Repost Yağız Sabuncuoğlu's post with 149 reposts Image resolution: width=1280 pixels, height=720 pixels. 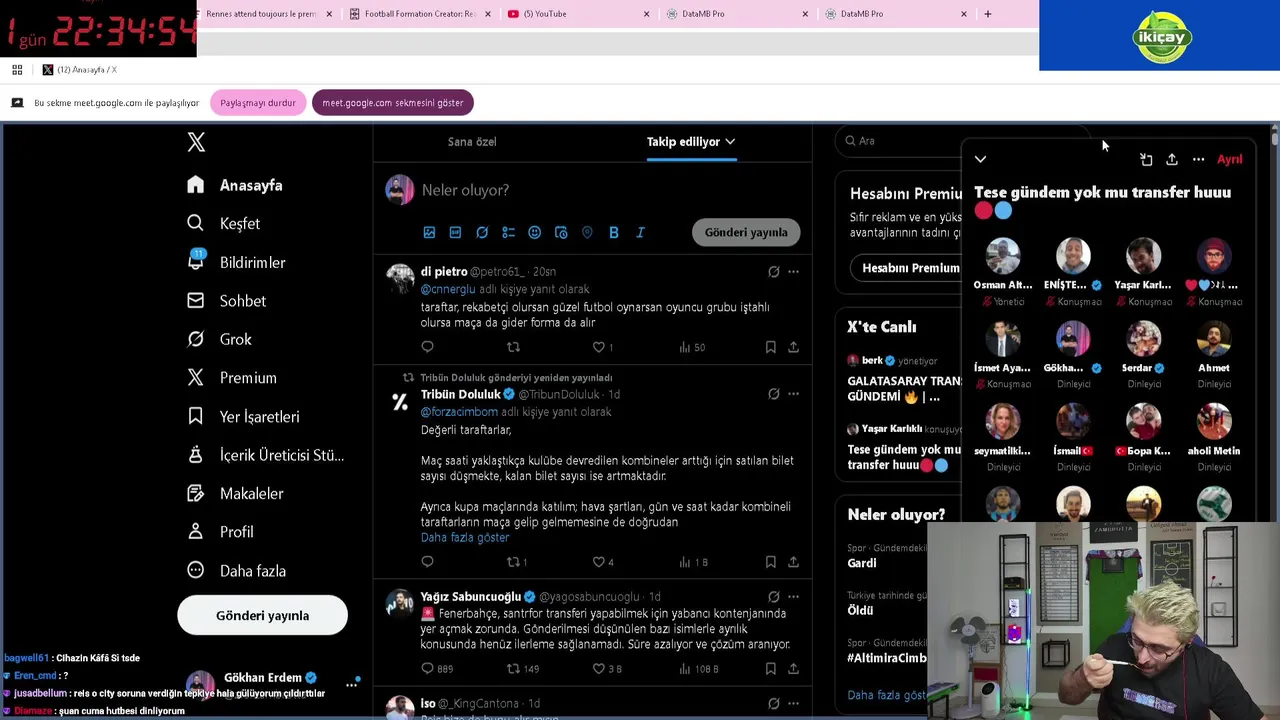coord(522,668)
